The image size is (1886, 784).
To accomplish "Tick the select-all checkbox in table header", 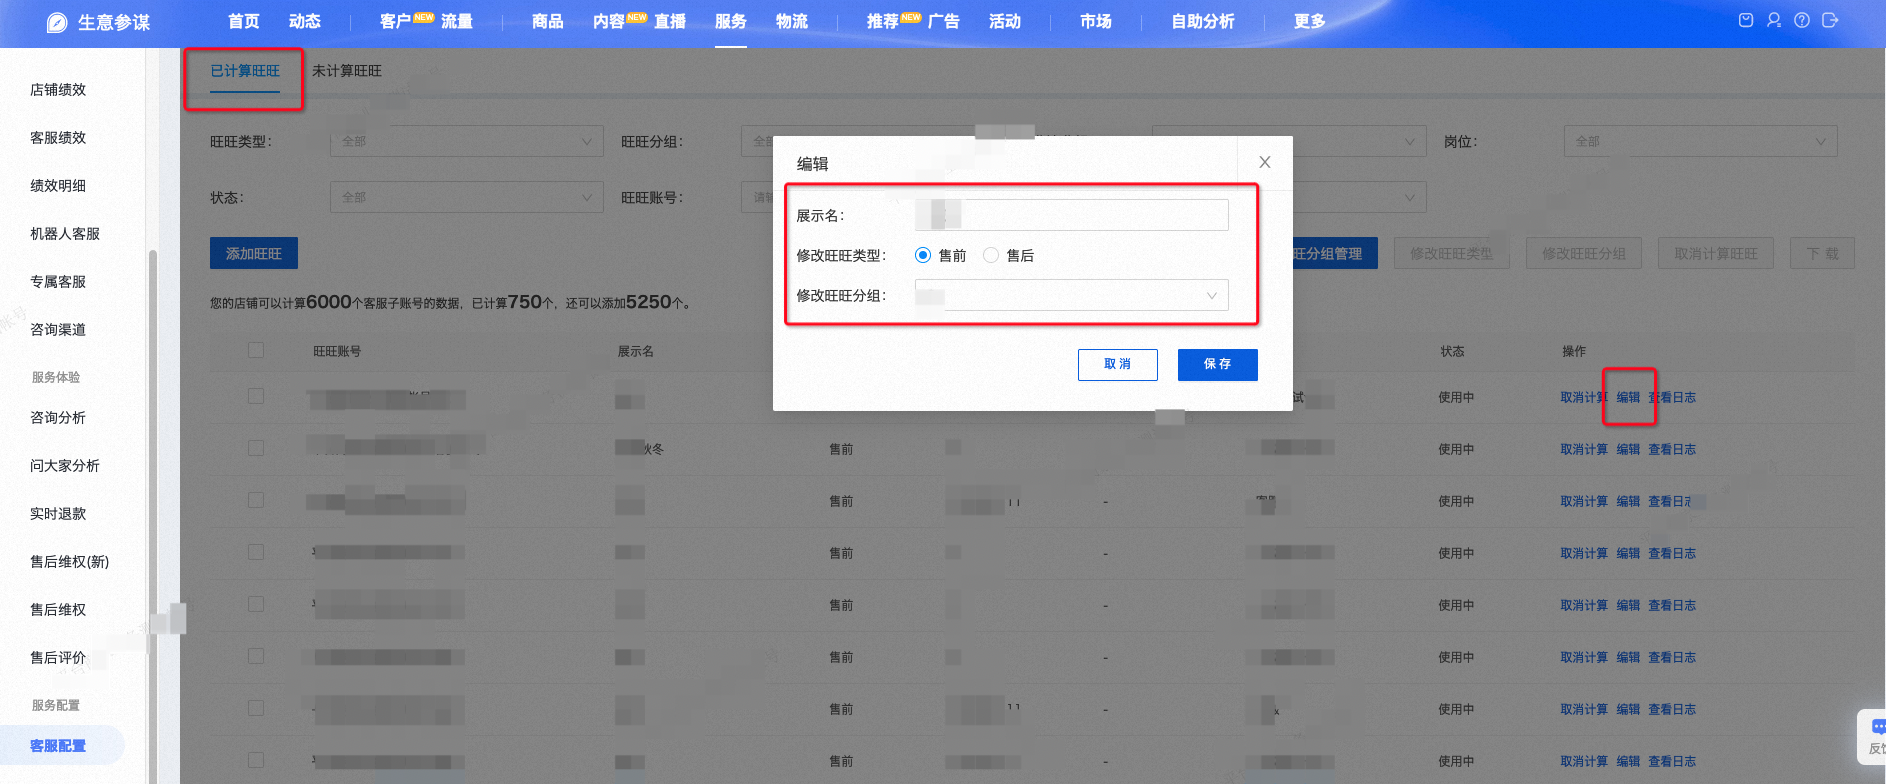I will [x=256, y=350].
